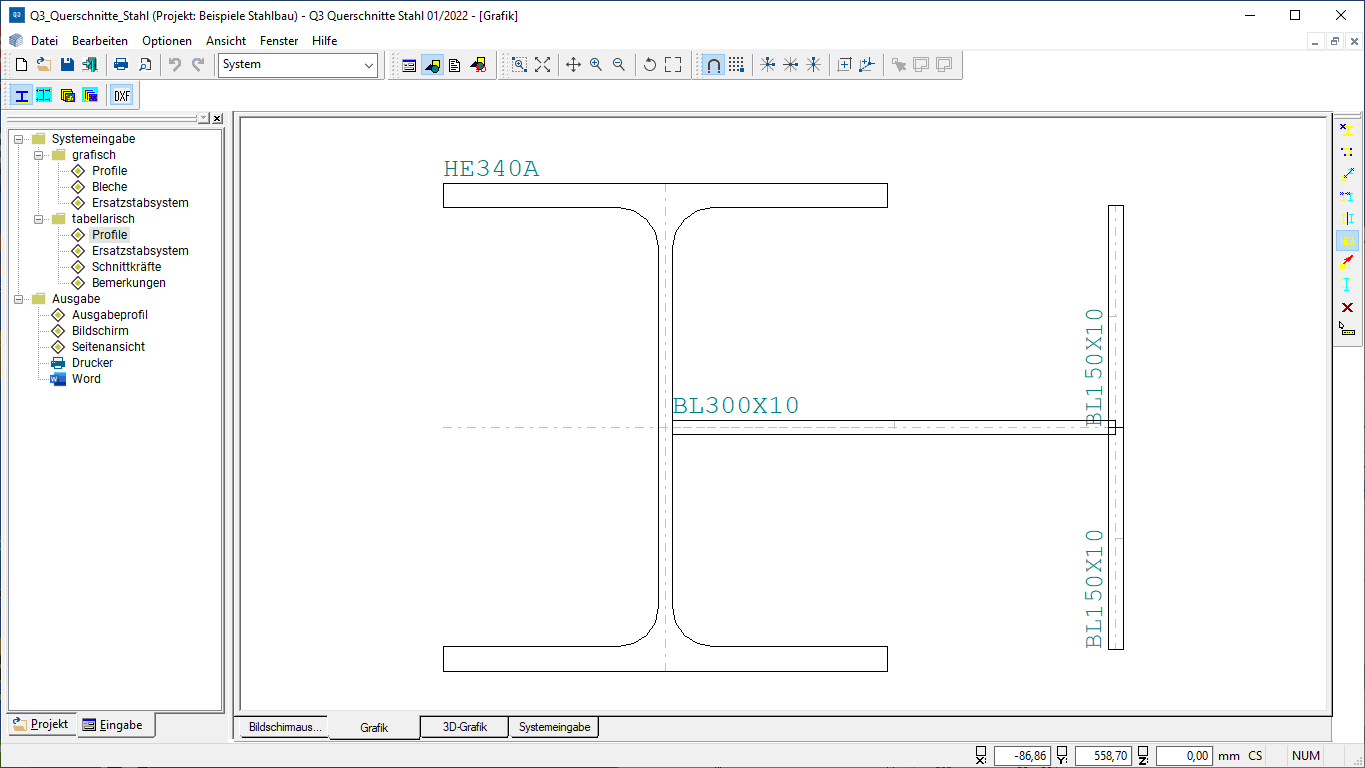Create a new document via toolbar
The width and height of the screenshot is (1365, 768).
pos(21,64)
